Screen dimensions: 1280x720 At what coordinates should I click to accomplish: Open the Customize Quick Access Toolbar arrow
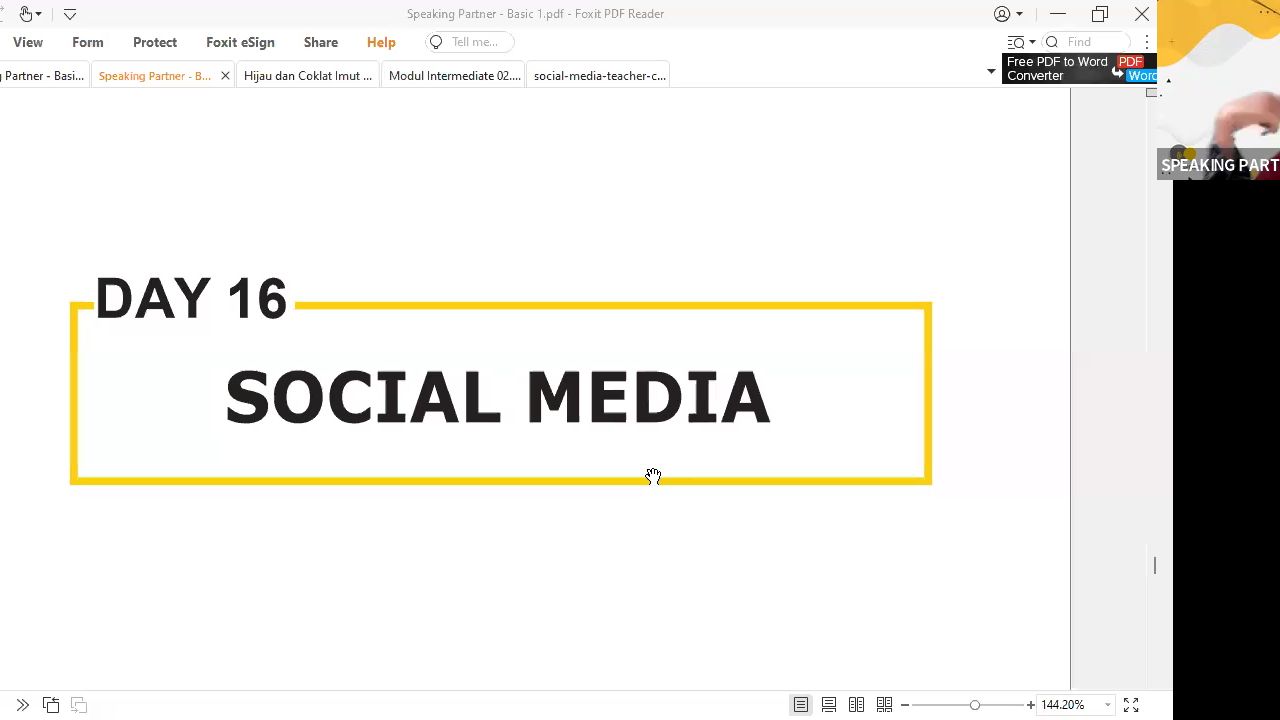coord(70,14)
